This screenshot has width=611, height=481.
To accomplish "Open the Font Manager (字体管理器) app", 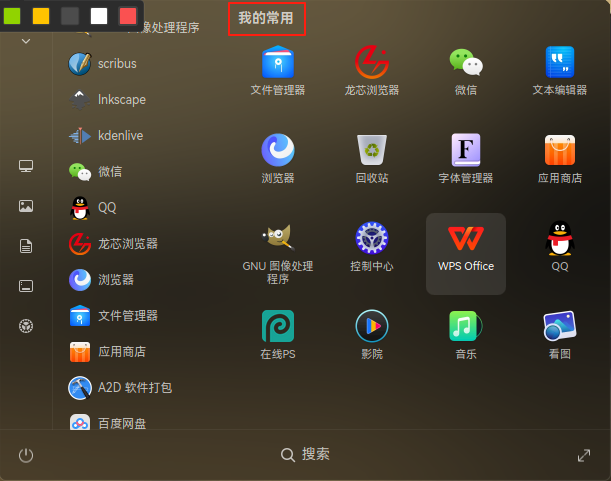I will pyautogui.click(x=466, y=158).
